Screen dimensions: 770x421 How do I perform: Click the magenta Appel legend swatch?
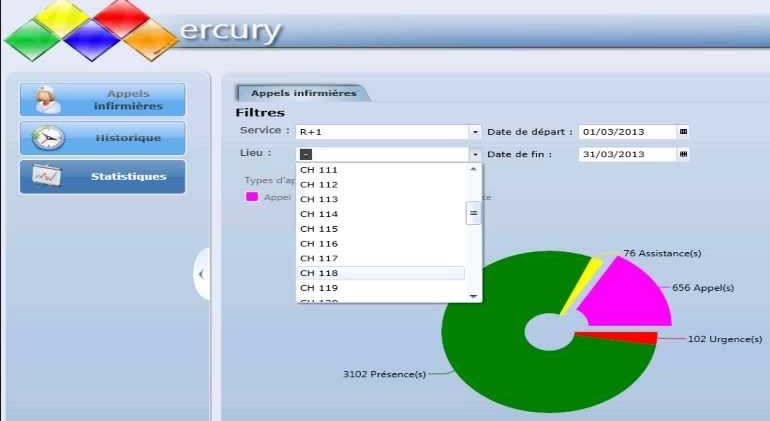251,197
